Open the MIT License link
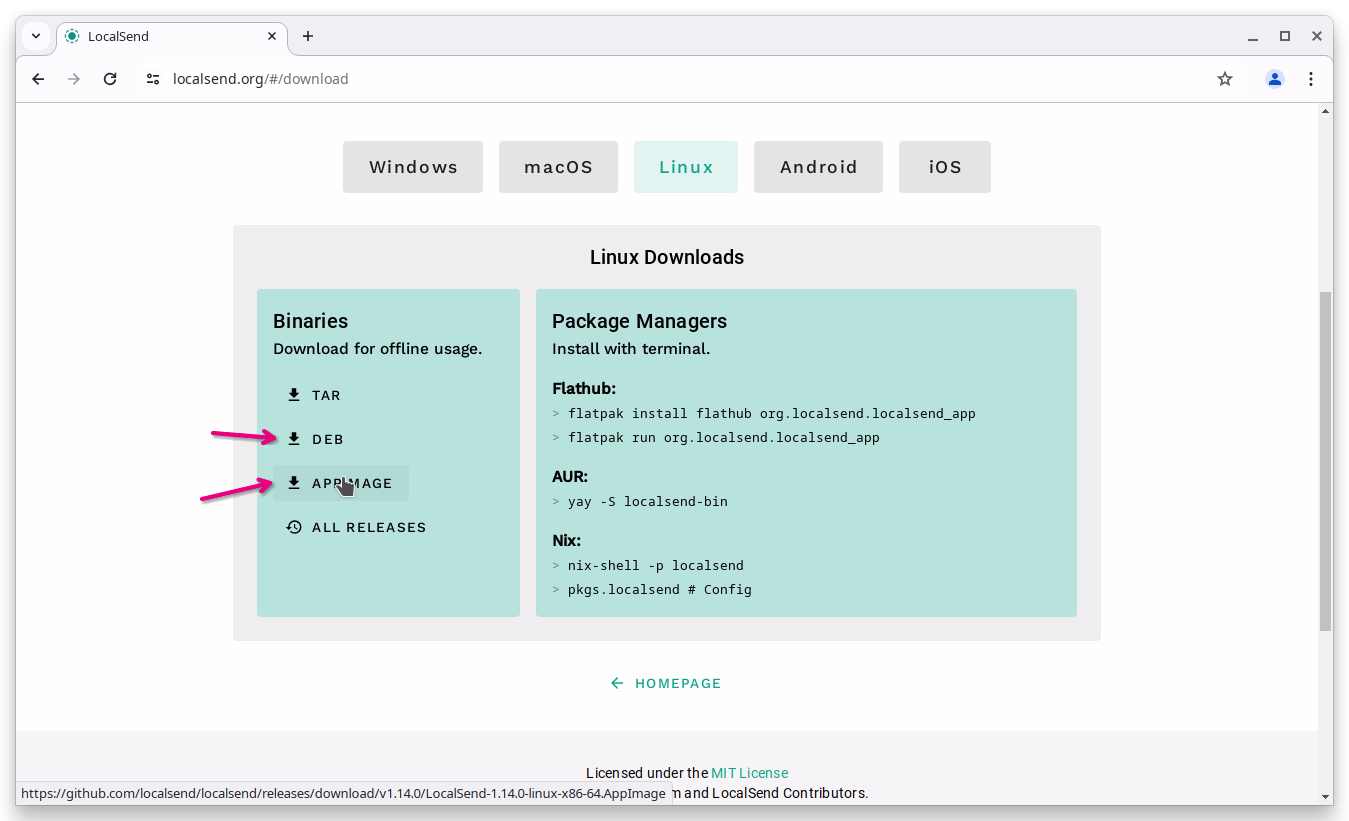This screenshot has width=1349, height=821. [750, 772]
